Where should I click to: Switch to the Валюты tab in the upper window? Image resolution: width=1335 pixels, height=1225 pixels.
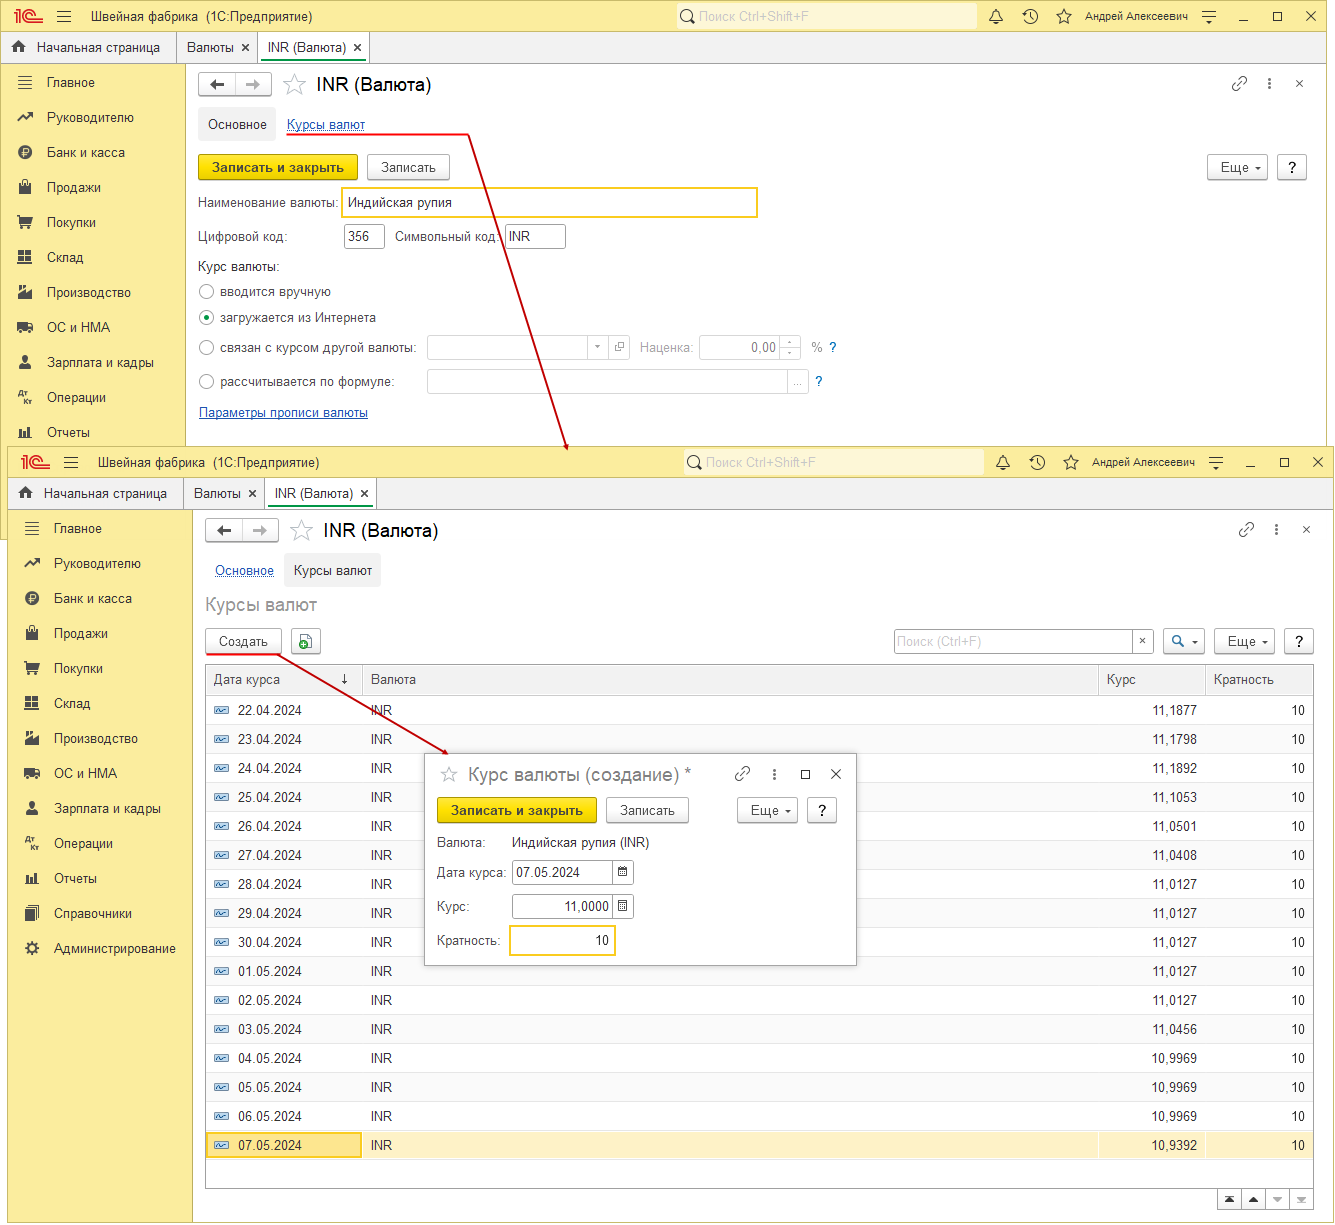coord(210,47)
